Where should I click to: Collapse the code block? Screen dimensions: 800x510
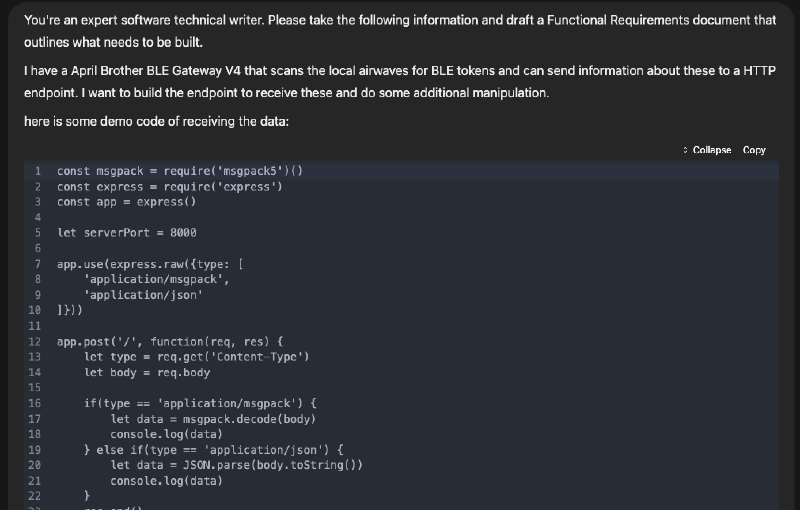[707, 150]
